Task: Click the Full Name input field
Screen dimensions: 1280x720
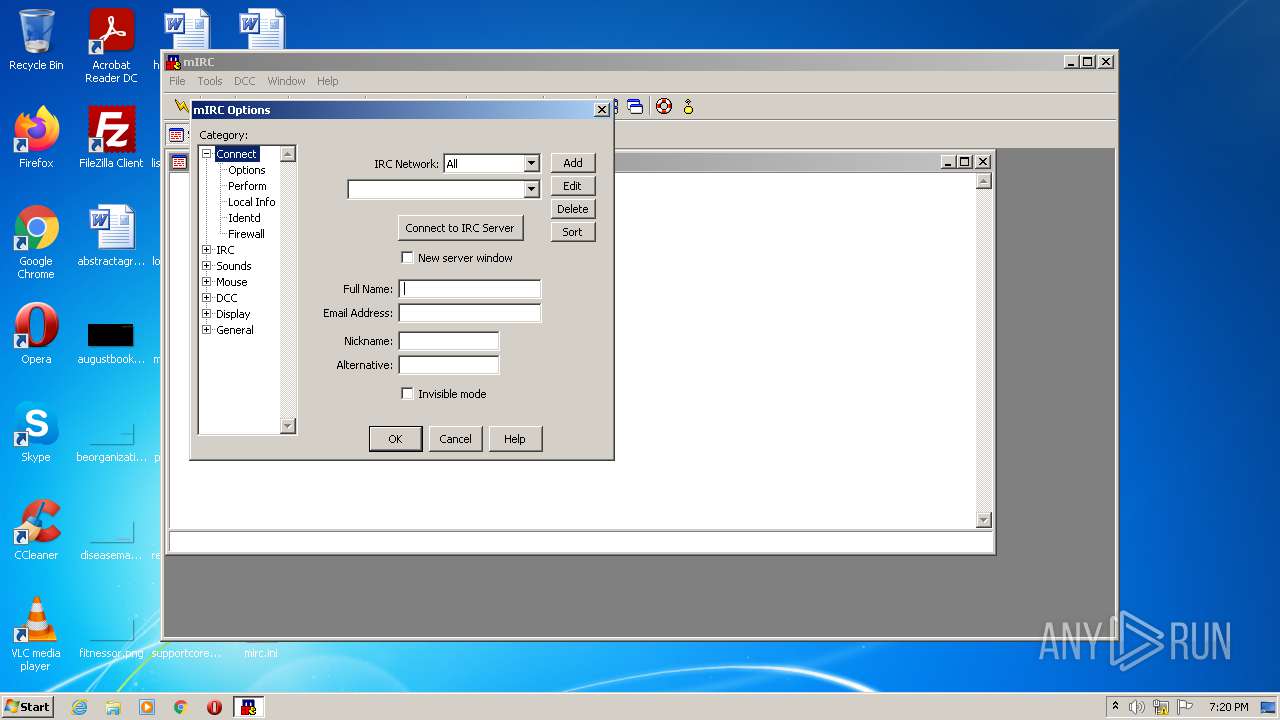Action: click(x=470, y=289)
